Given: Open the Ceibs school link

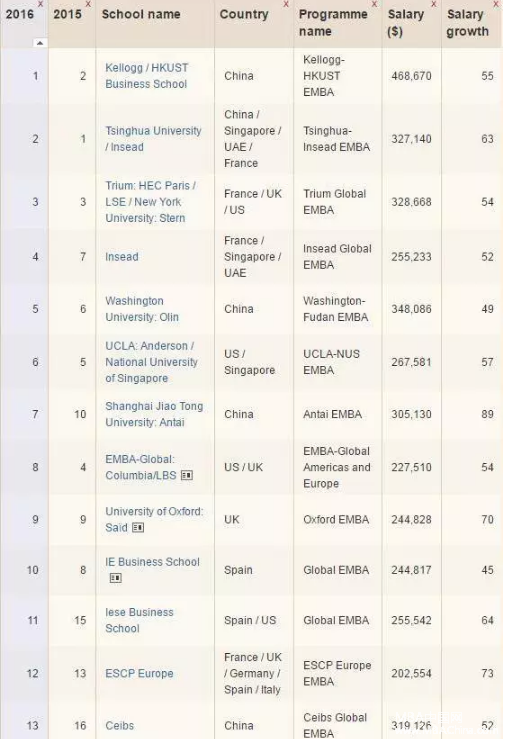Looking at the screenshot, I should click(x=119, y=725).
